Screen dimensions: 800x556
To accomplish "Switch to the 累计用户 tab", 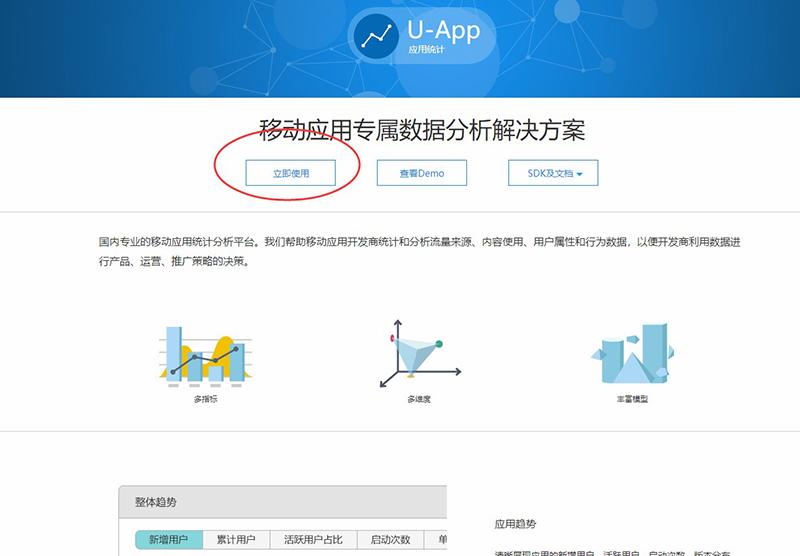I will [x=236, y=540].
